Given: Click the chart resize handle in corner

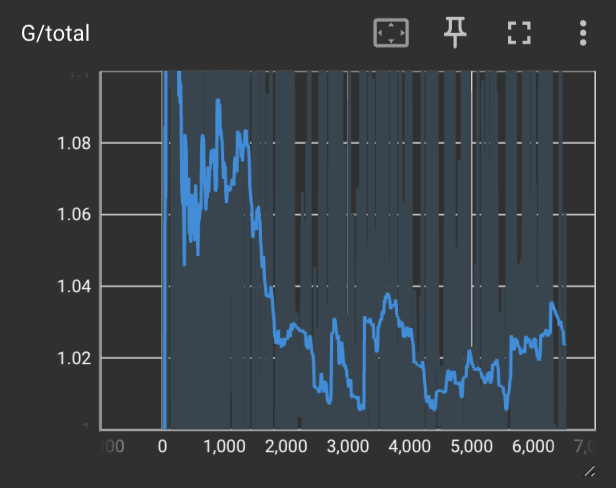Looking at the screenshot, I should click(590, 471).
